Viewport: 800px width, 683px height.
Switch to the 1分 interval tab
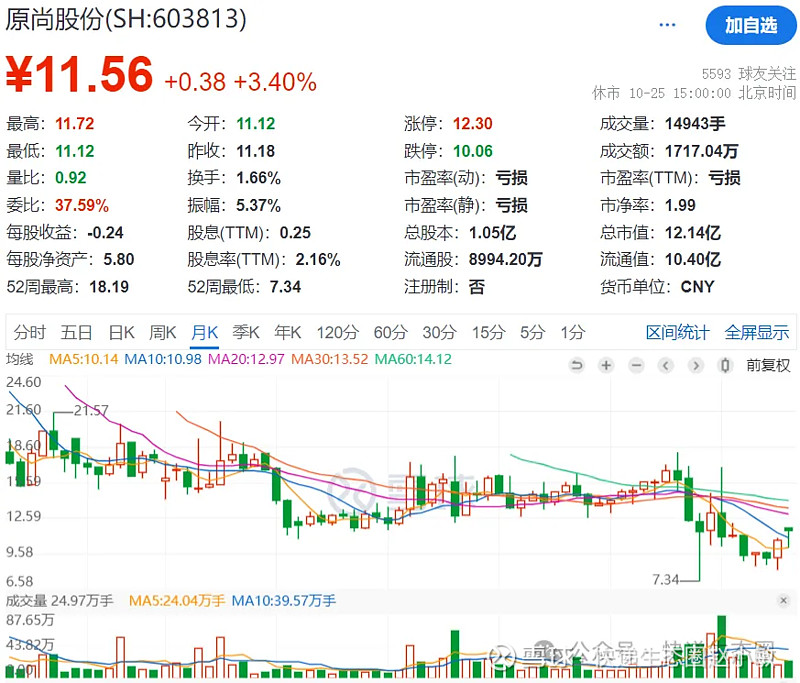click(572, 333)
